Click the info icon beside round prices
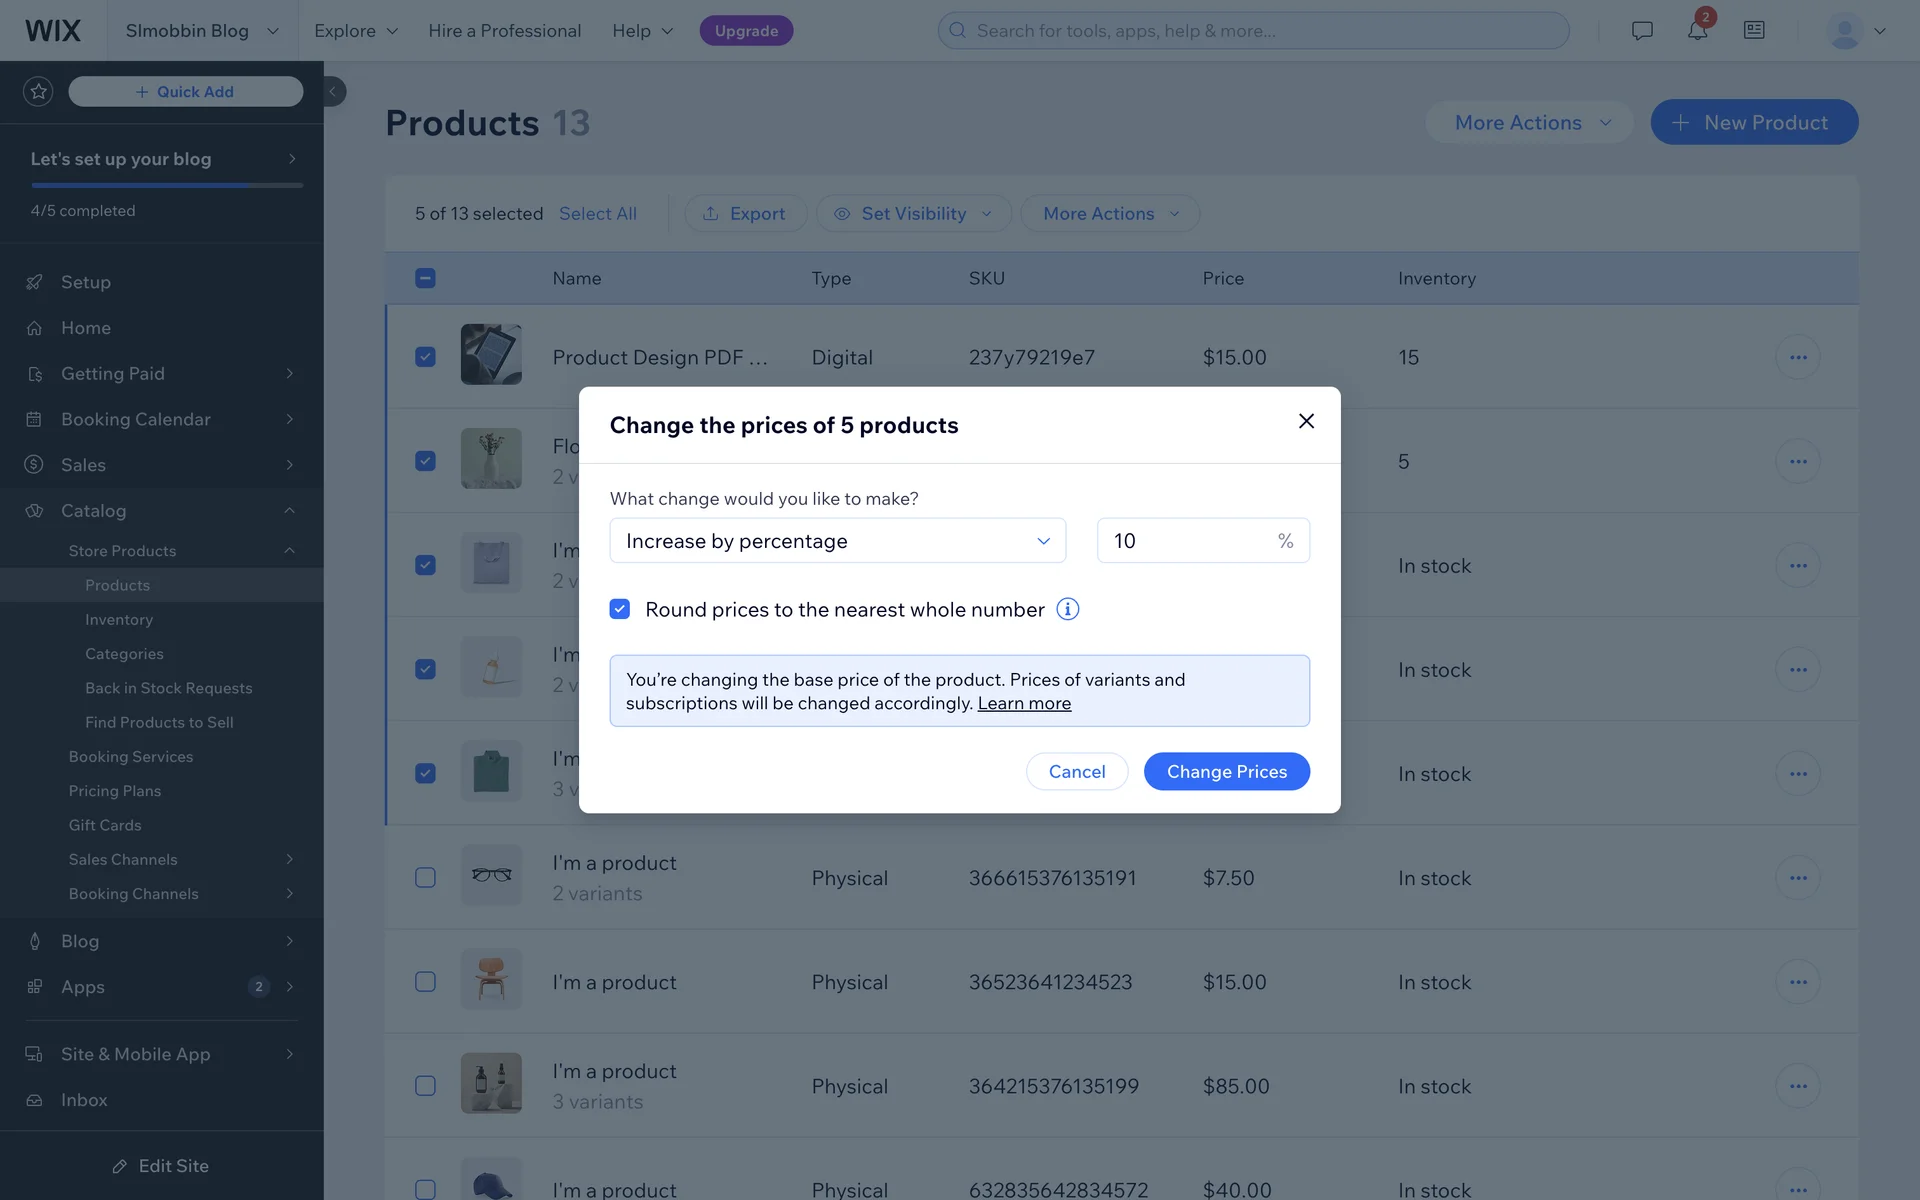The width and height of the screenshot is (1920, 1200). click(x=1067, y=609)
